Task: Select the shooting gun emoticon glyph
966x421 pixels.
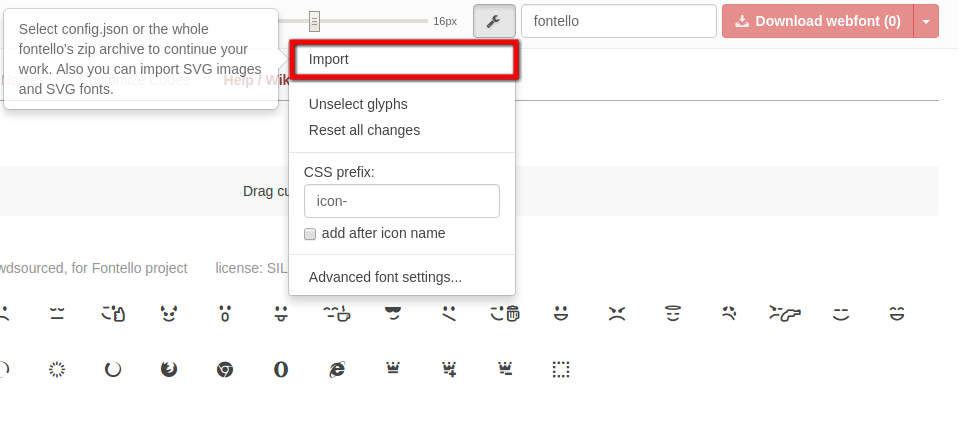Action: point(785,314)
